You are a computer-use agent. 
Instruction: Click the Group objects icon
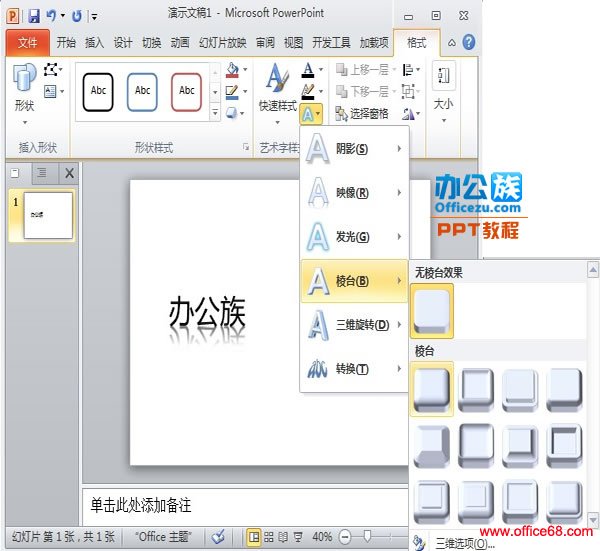coord(408,92)
